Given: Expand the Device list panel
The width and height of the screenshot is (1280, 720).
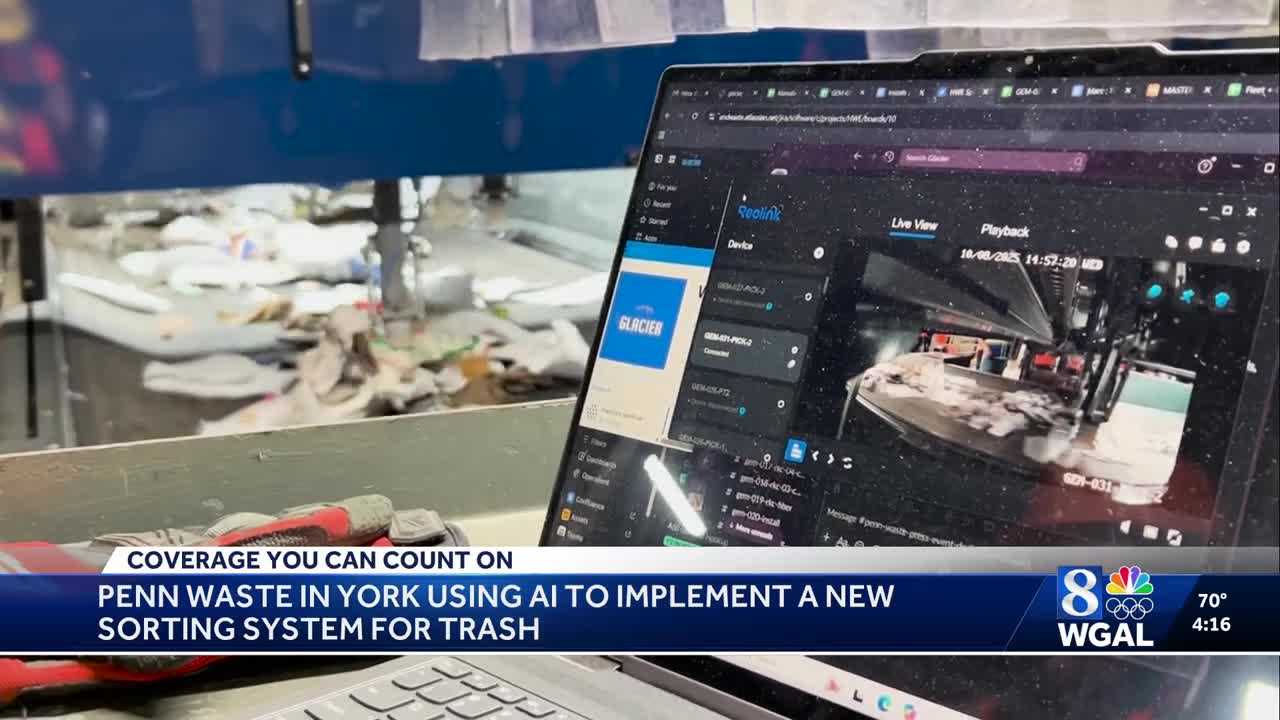Looking at the screenshot, I should 739,246.
